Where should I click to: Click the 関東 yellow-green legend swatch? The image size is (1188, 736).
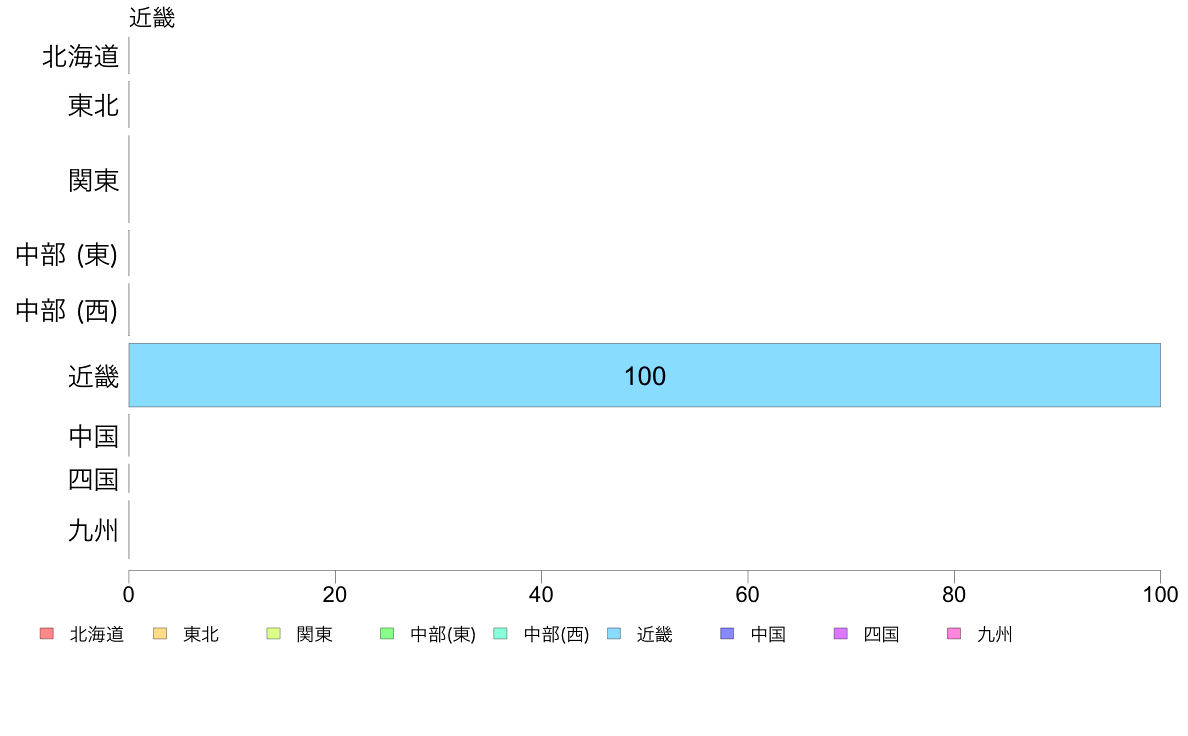273,634
